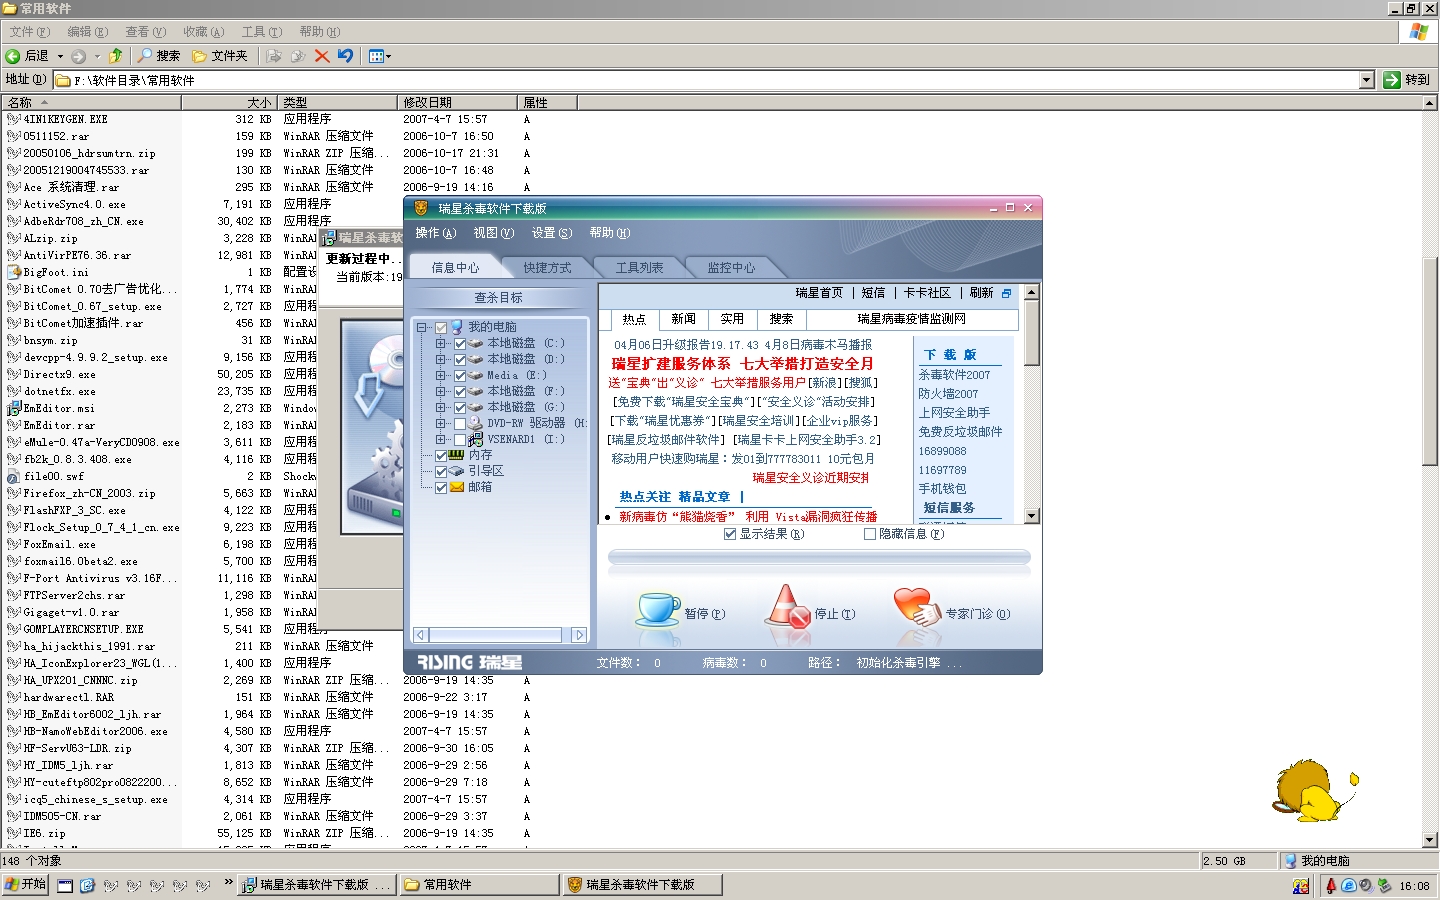
Task: Expand the 本地磁盘 (F:) tree node
Action: click(x=441, y=391)
